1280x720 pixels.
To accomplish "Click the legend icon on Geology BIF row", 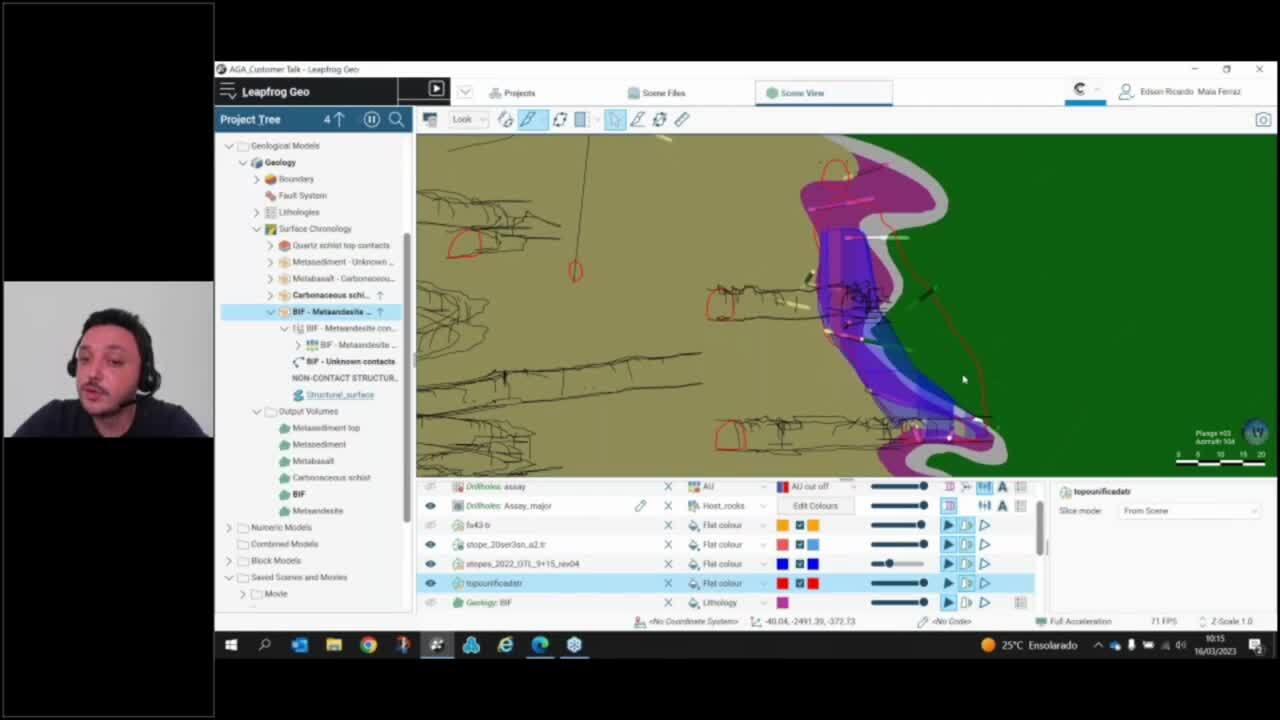I will click(1020, 603).
